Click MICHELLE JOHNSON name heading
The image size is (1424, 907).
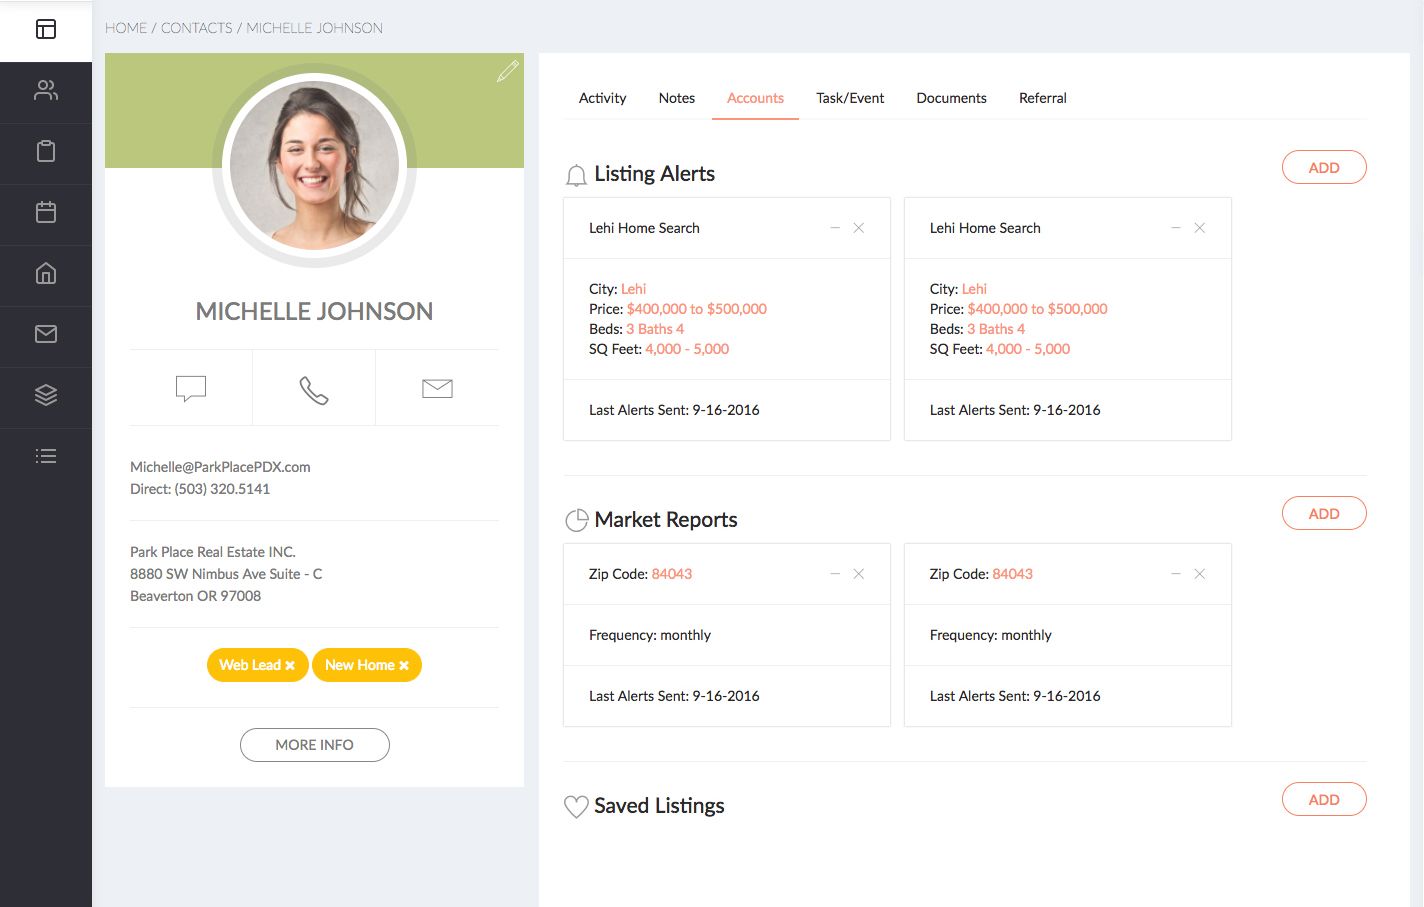click(x=314, y=311)
